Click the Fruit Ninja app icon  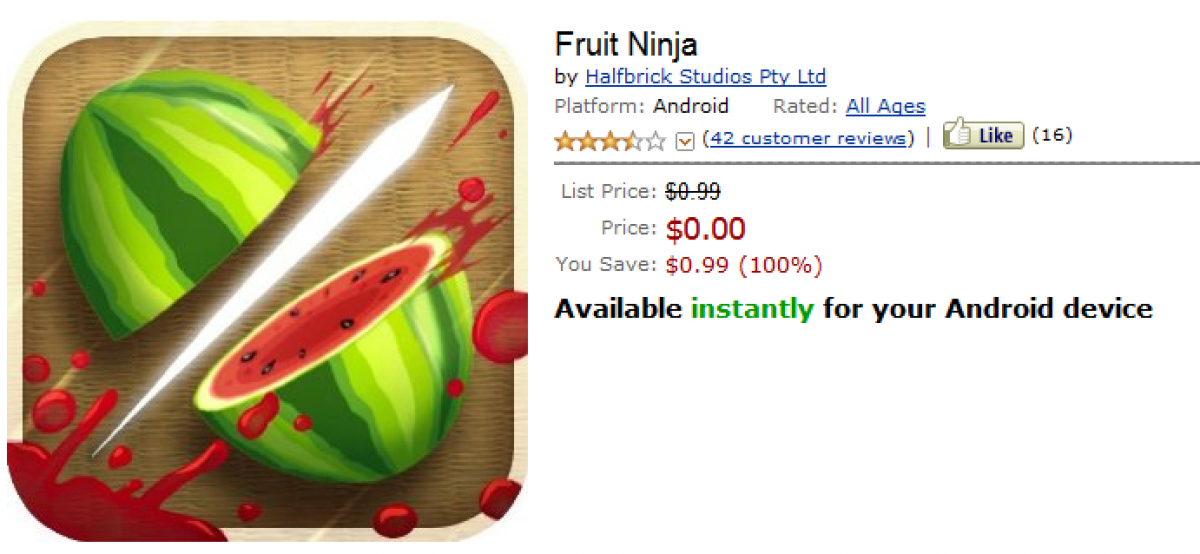pyautogui.click(x=266, y=282)
